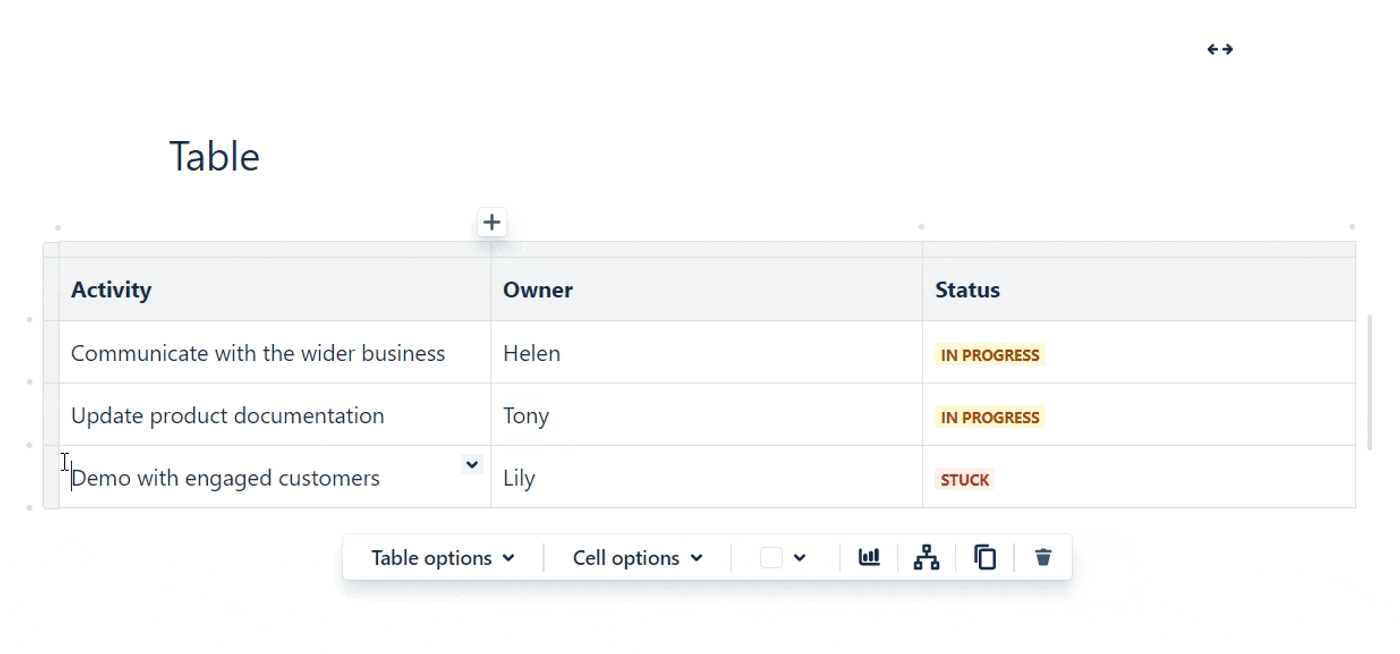Open the Cell options dropdown
1400x654 pixels.
click(x=637, y=558)
